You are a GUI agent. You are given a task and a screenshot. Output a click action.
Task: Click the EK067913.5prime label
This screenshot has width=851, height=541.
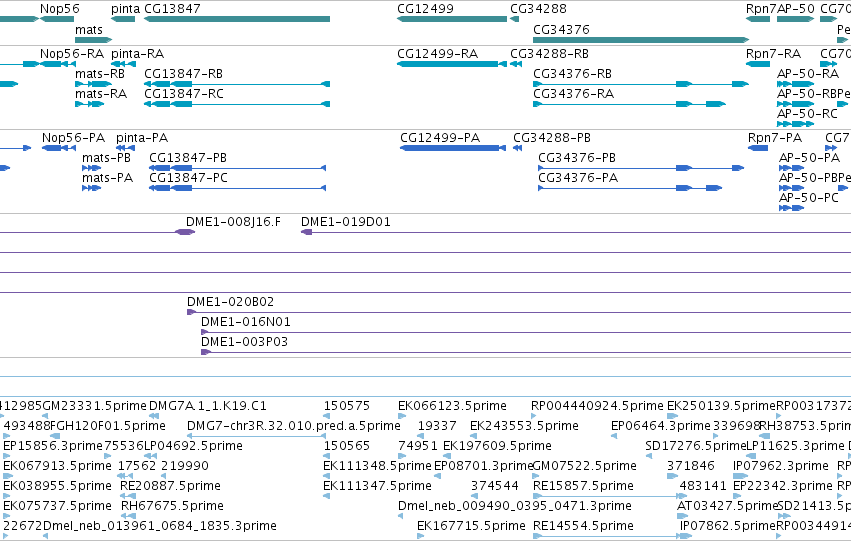point(57,466)
